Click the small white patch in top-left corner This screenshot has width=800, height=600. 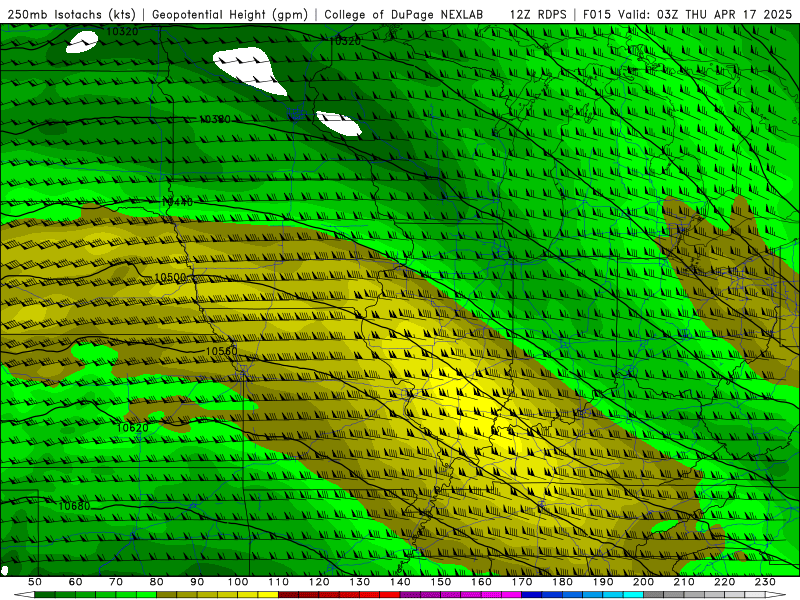point(82,42)
